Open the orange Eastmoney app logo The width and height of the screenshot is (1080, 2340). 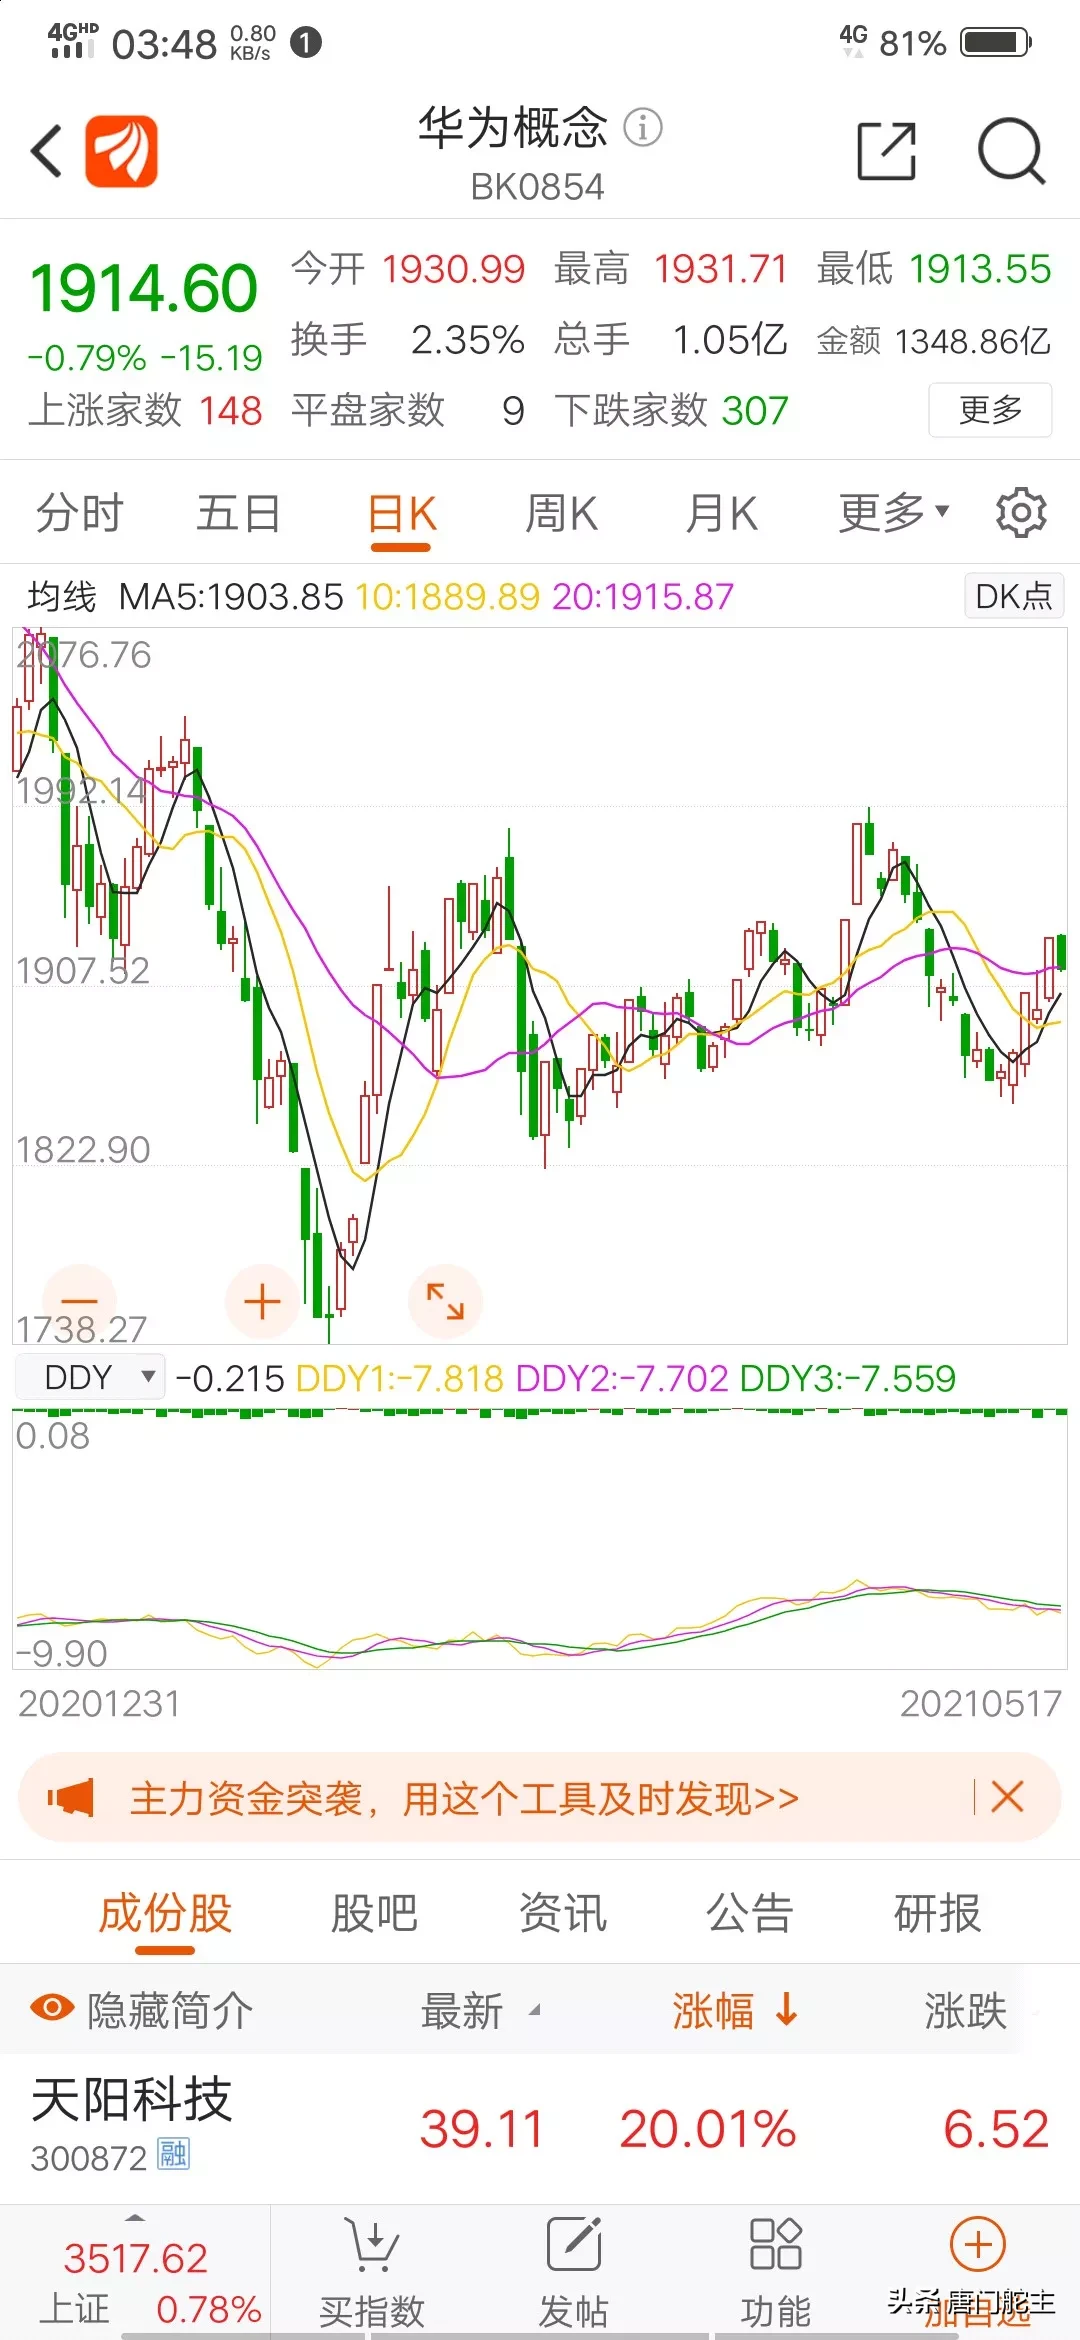[121, 151]
